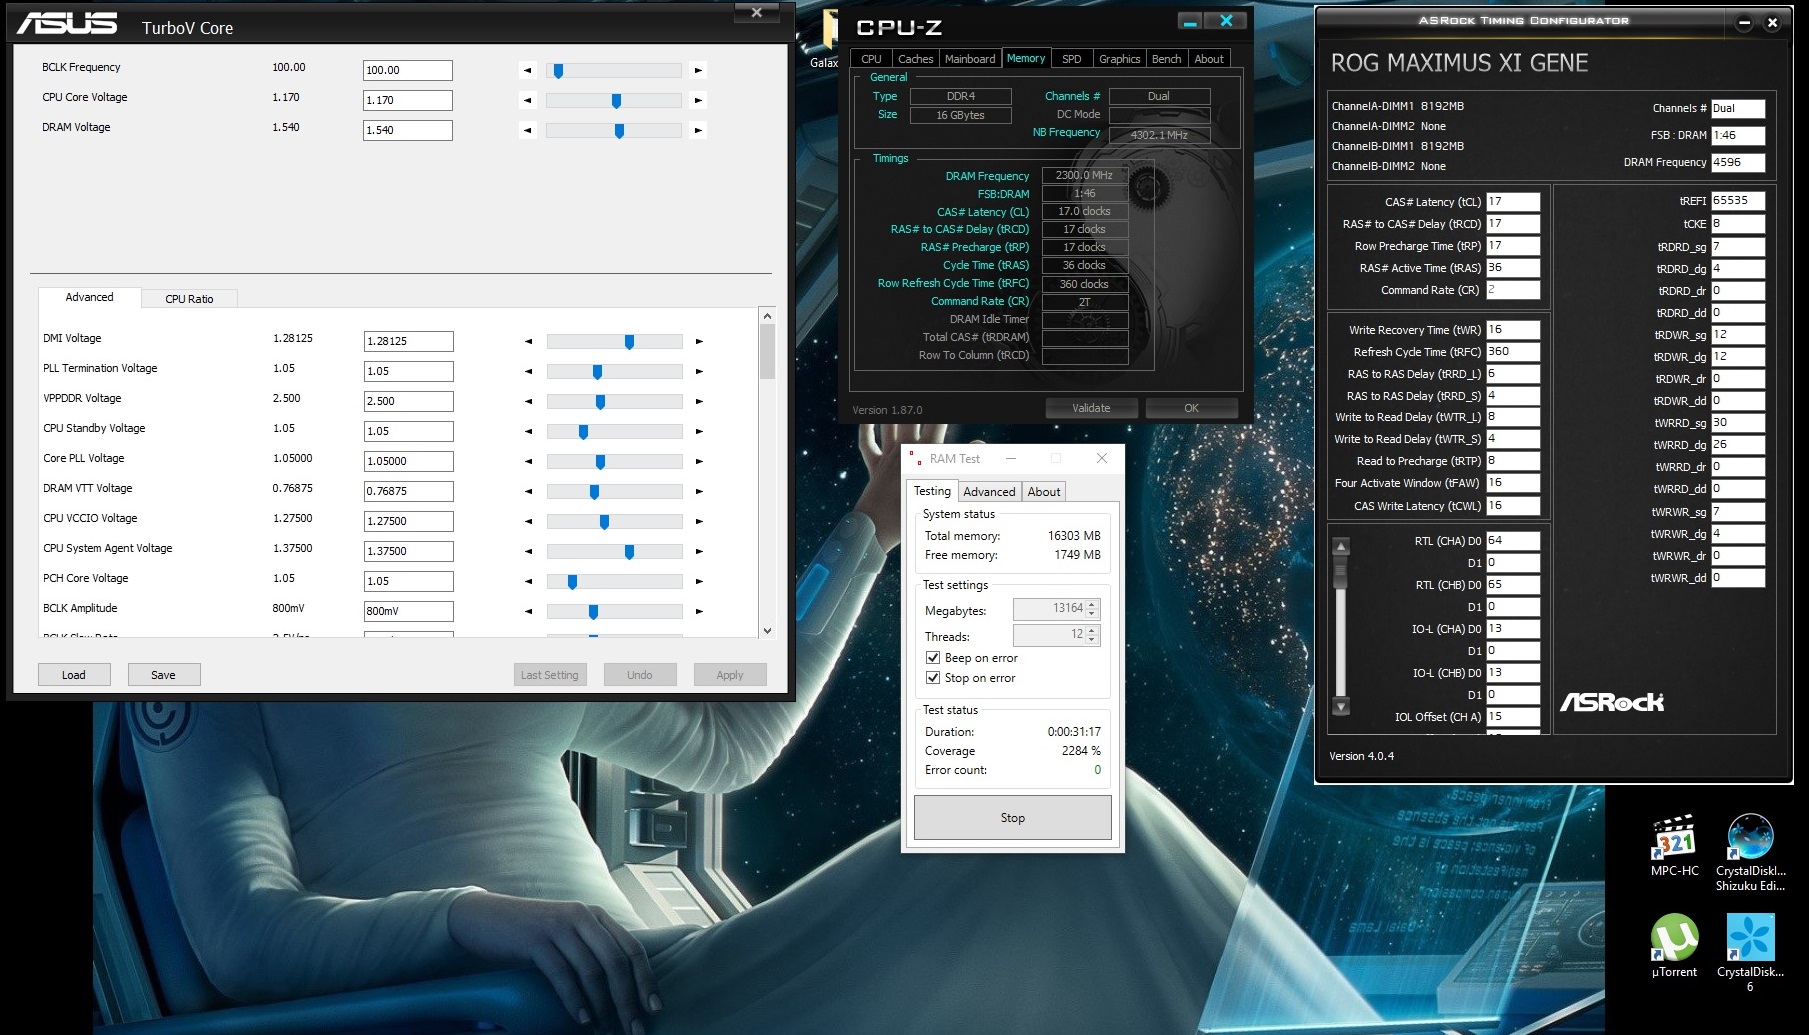Open the SPD tab in CPU-Z
Screen dimensions: 1809x1035
coord(1071,59)
